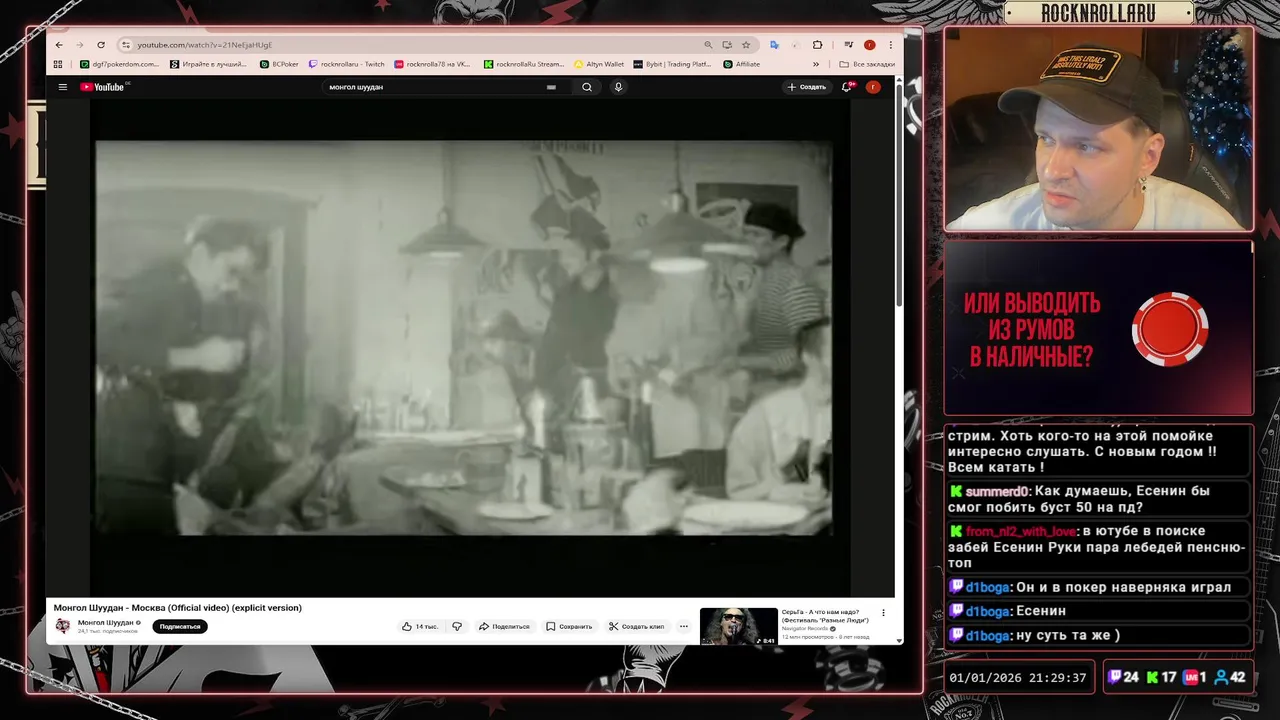Click the YouTube search magnifier button

tap(587, 87)
